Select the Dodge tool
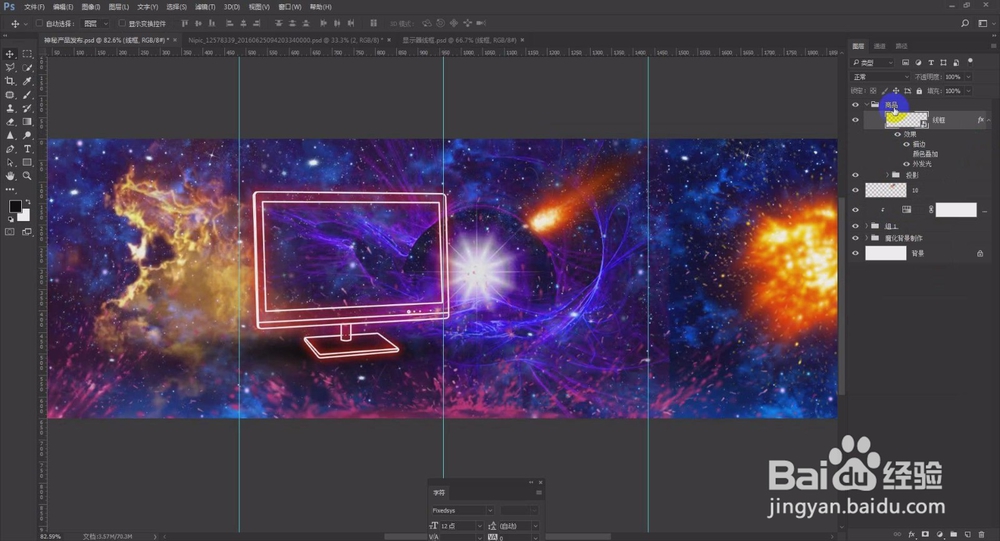The height and width of the screenshot is (541, 1000). pos(27,135)
